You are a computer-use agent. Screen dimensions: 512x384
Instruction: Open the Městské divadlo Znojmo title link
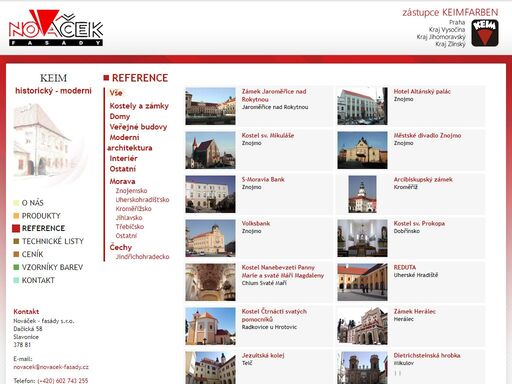[x=427, y=135]
